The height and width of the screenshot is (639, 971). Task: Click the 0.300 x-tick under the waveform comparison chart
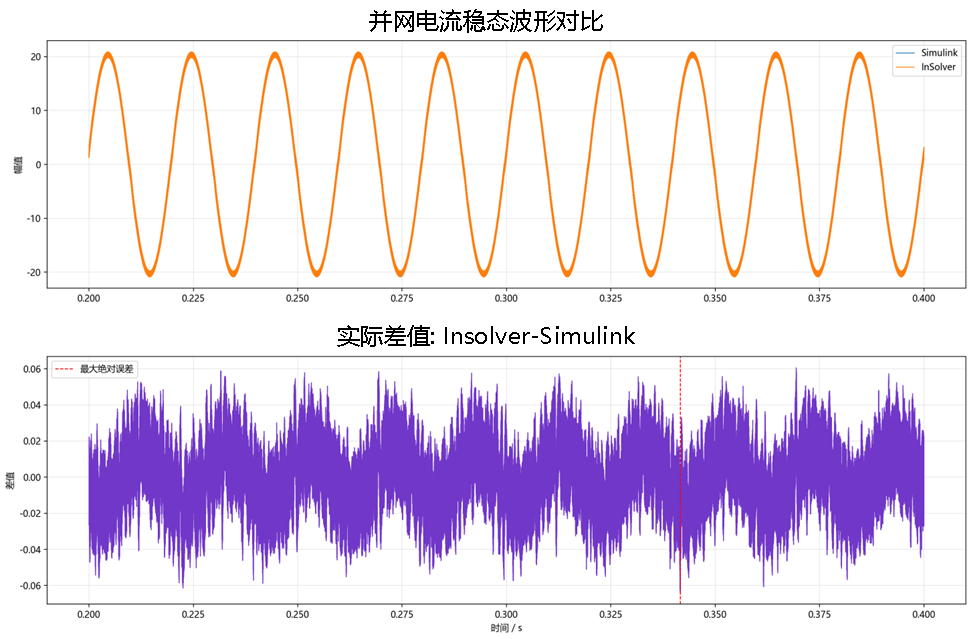(x=506, y=298)
